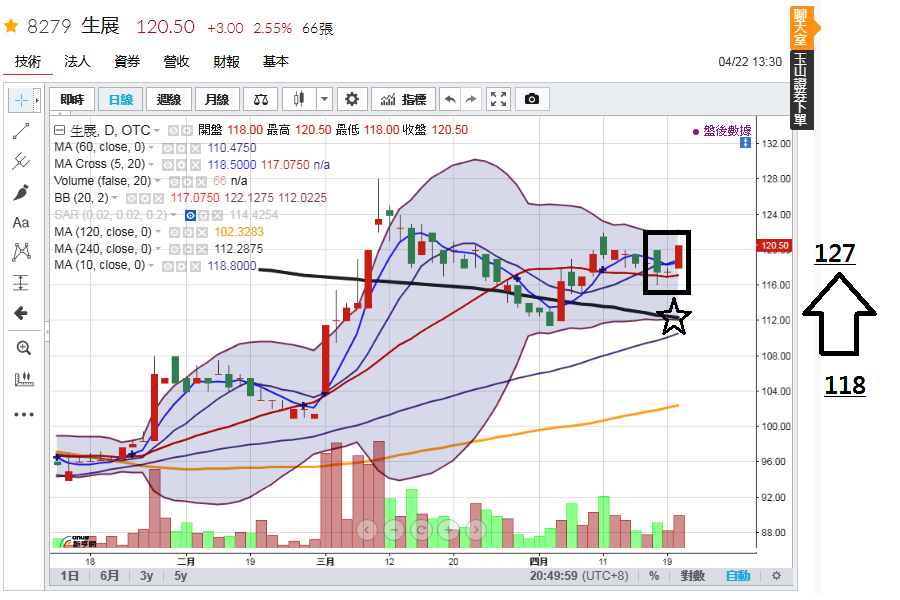Click the compare scales icon
The image size is (900, 600).
tap(261, 99)
